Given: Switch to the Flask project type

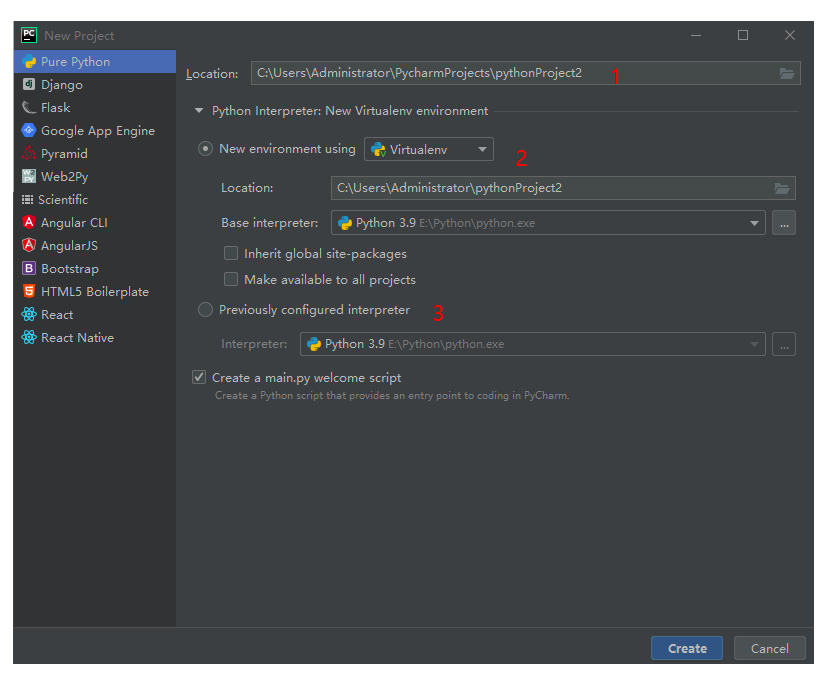Looking at the screenshot, I should tap(29, 107).
